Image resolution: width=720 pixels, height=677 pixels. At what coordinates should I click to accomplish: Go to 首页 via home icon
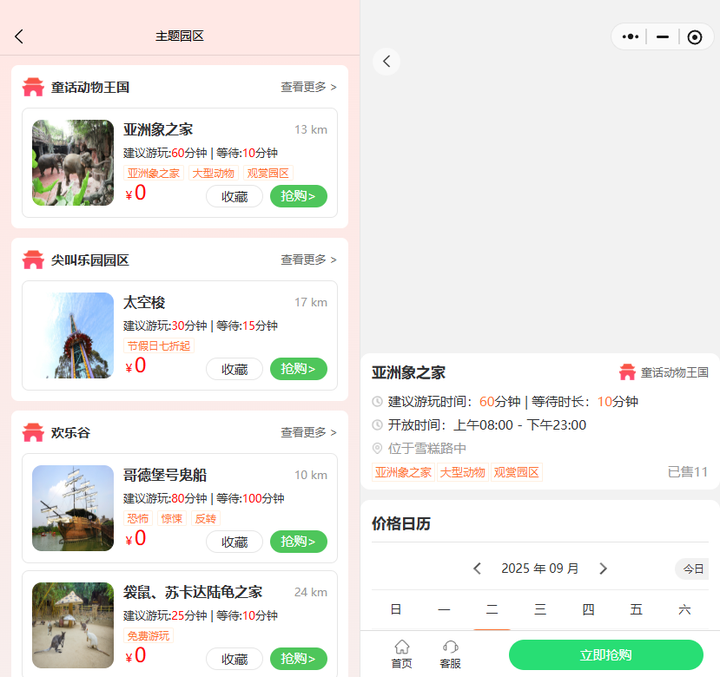click(x=402, y=654)
